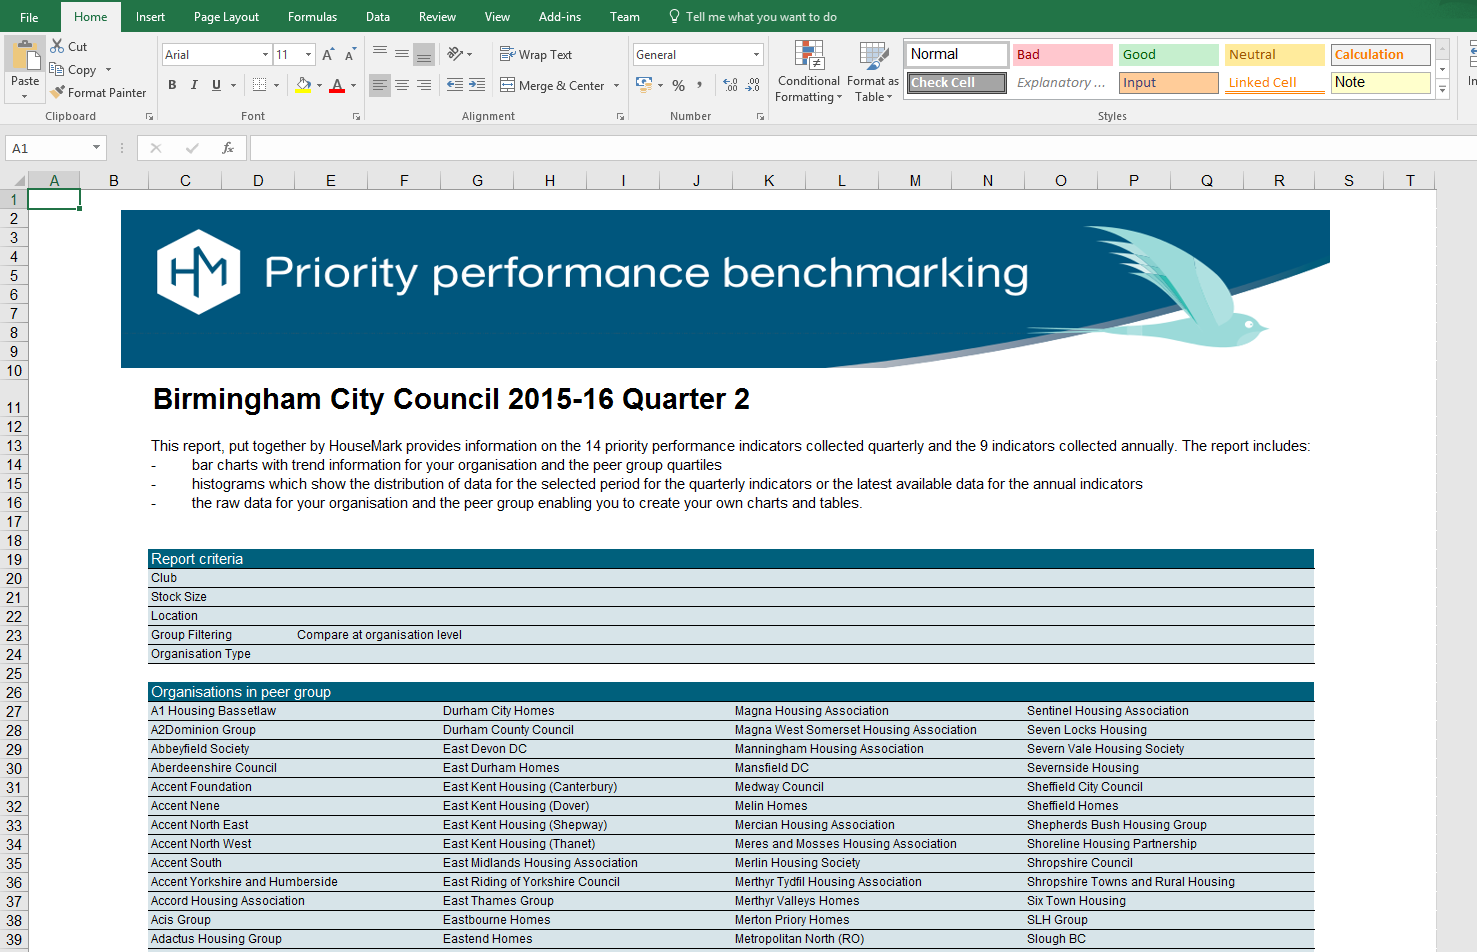Open the Arial font name dropdown
This screenshot has width=1477, height=952.
point(265,55)
